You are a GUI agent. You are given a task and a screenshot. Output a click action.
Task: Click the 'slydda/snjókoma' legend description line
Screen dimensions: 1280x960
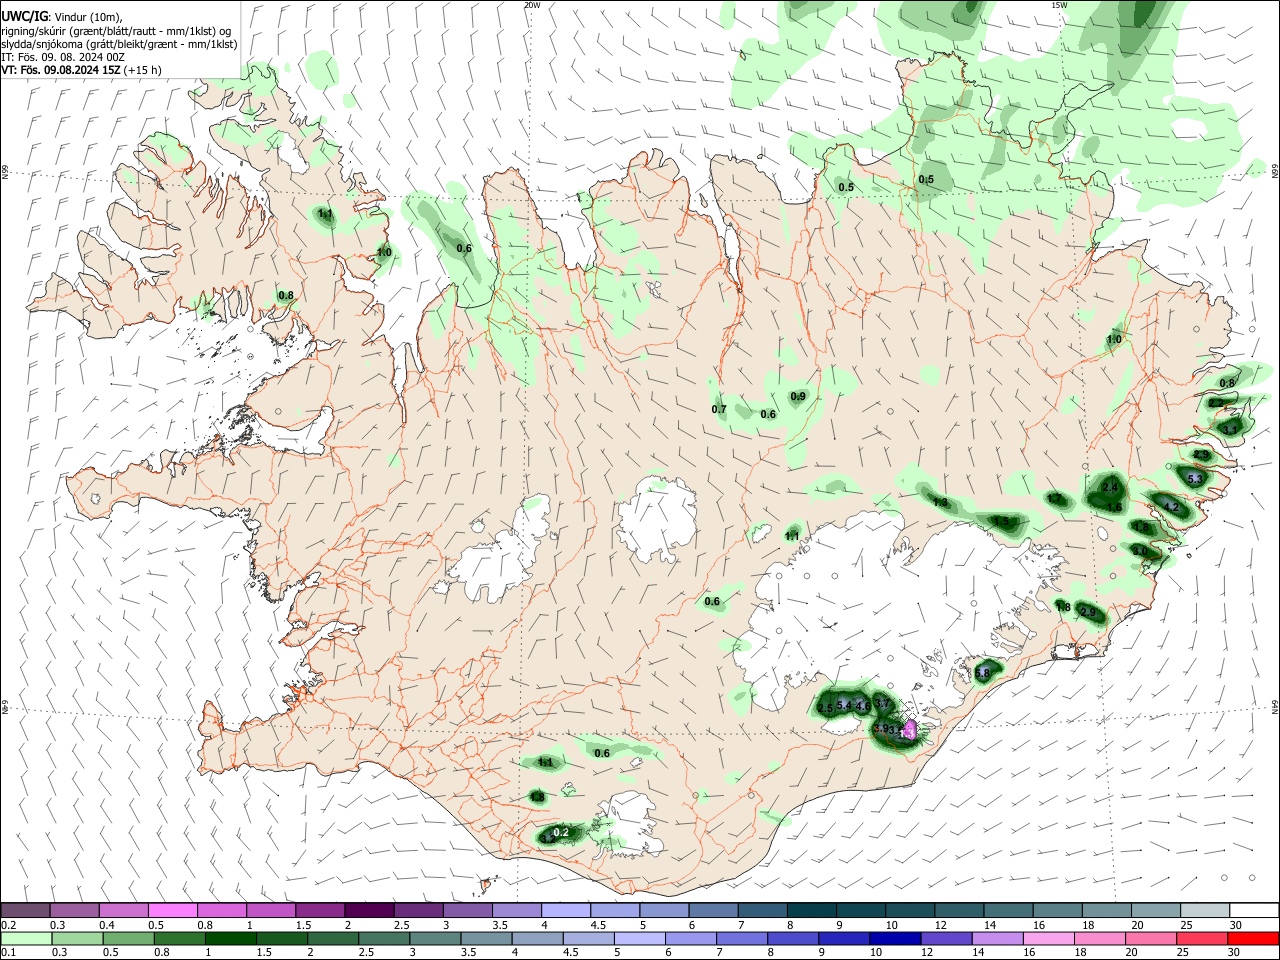(x=119, y=44)
